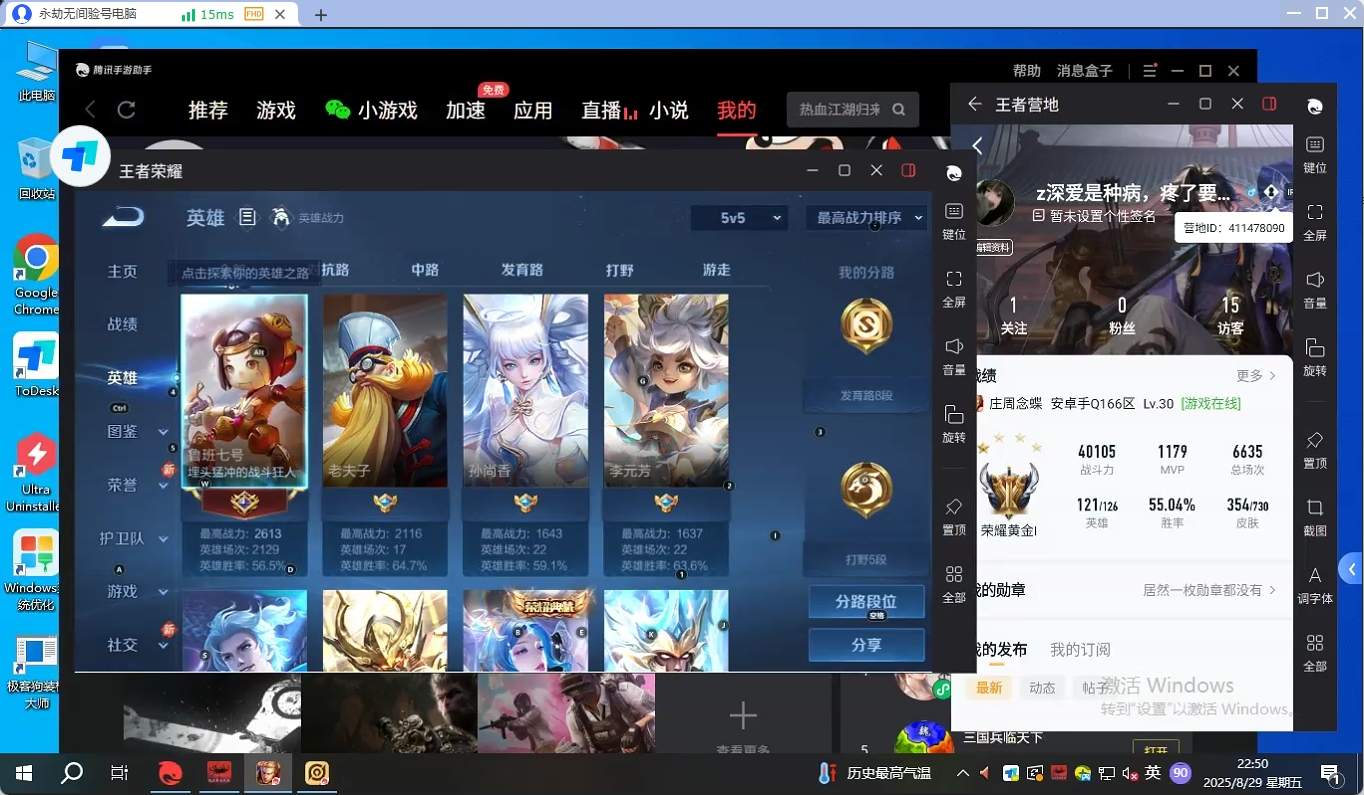Viewport: 1364px width, 795px height.
Task: Click 全部 grid icon in 王者荣耀 side toolbar
Action: point(954,574)
